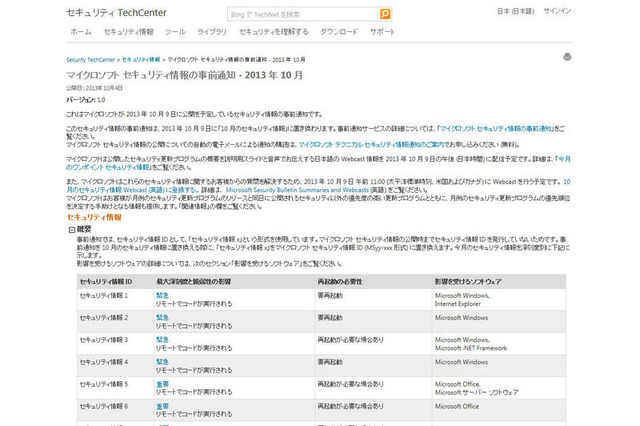Open the ダウンロード menu item
This screenshot has height=426, width=640.
pos(339,32)
